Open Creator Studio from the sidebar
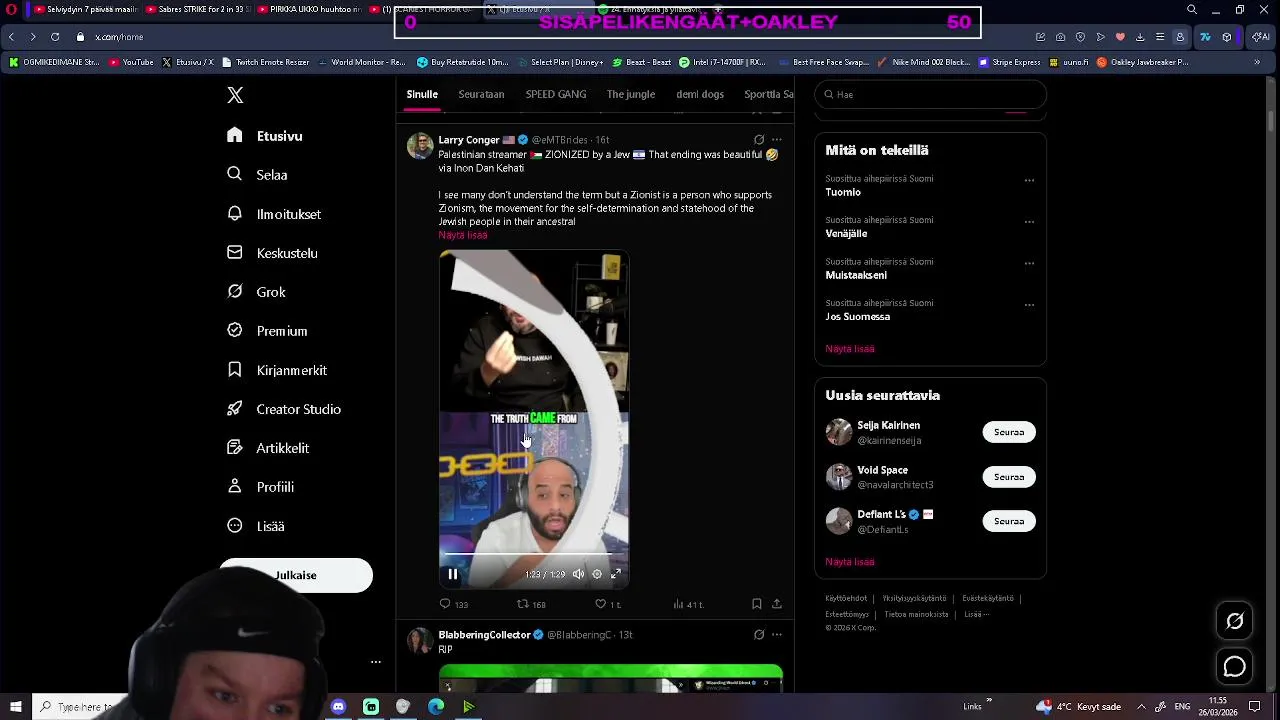The width and height of the screenshot is (1280, 720). tap(284, 409)
